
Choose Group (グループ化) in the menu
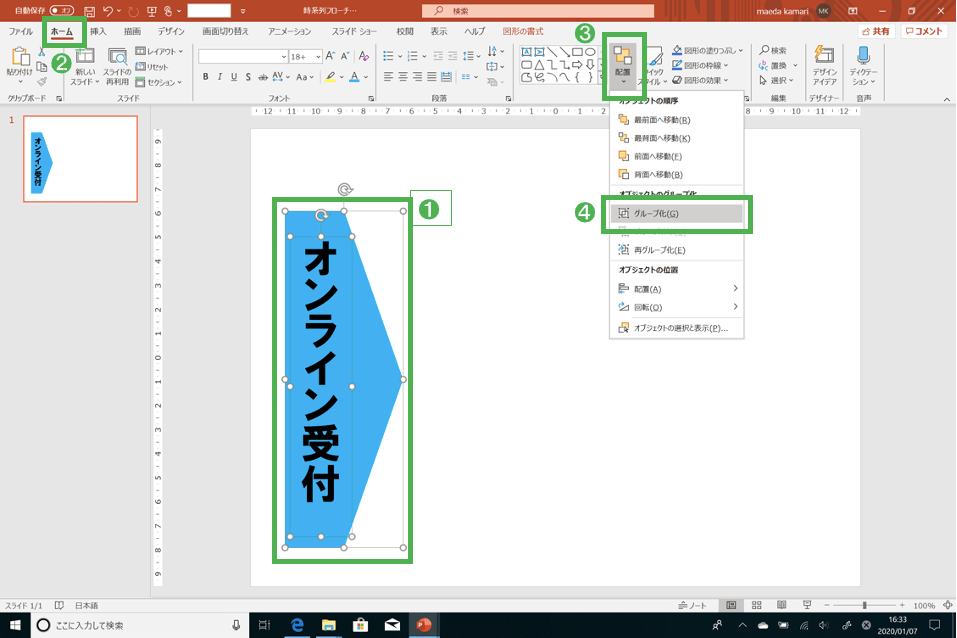[677, 213]
